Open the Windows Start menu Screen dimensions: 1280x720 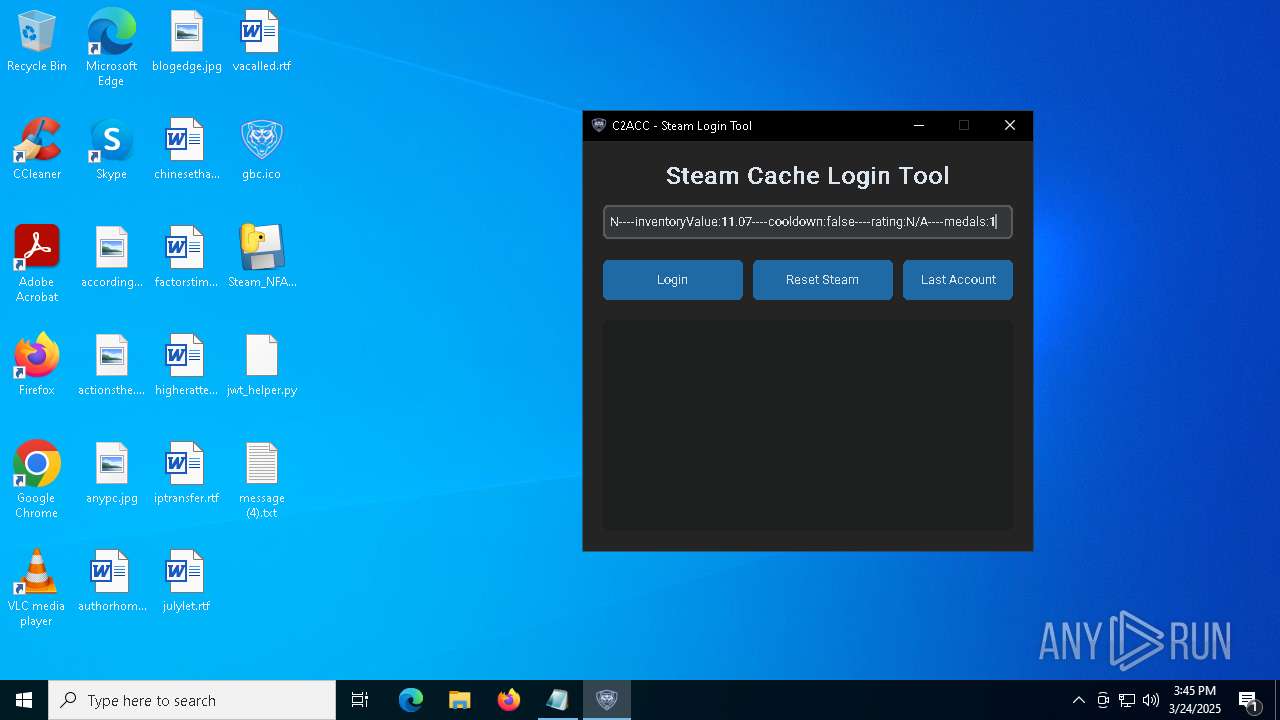coord(24,700)
